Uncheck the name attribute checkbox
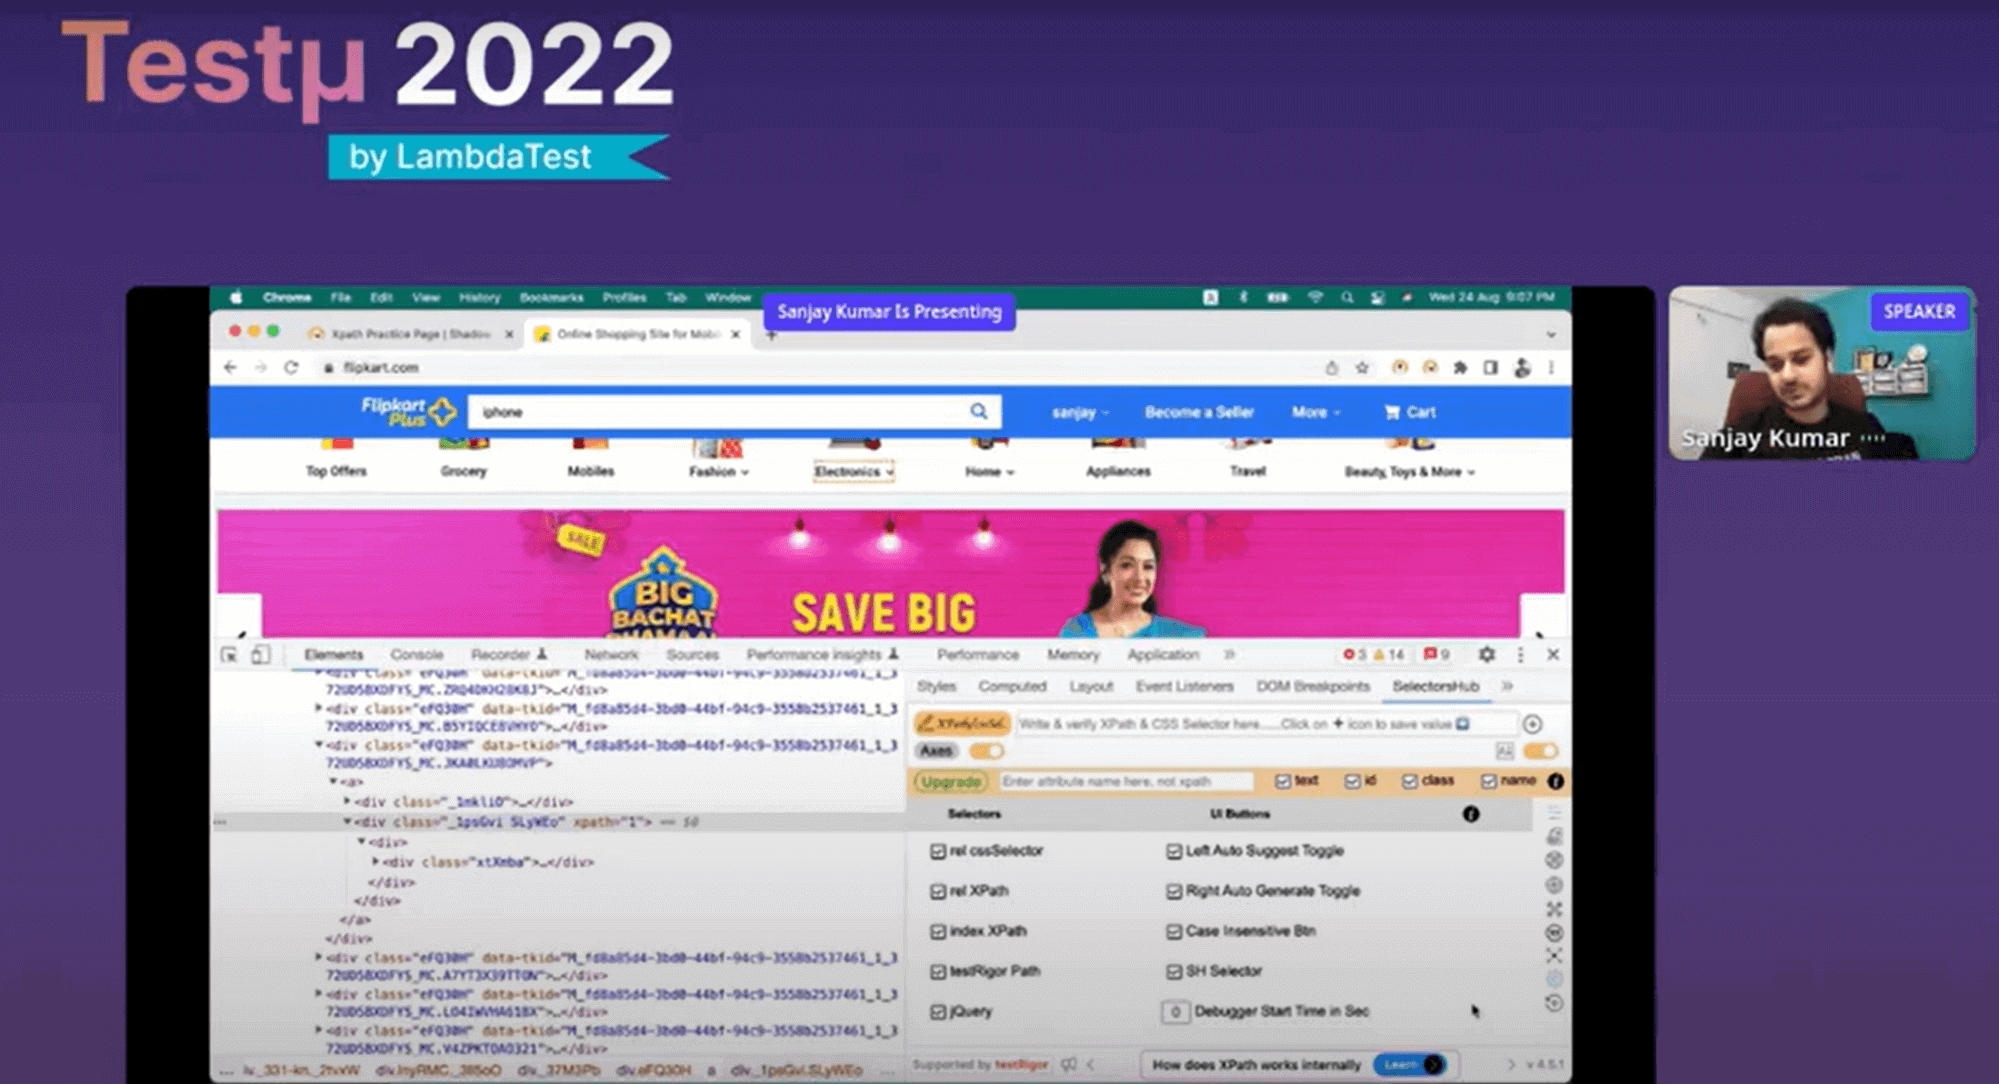Image resolution: width=1999 pixels, height=1085 pixels. (1489, 781)
